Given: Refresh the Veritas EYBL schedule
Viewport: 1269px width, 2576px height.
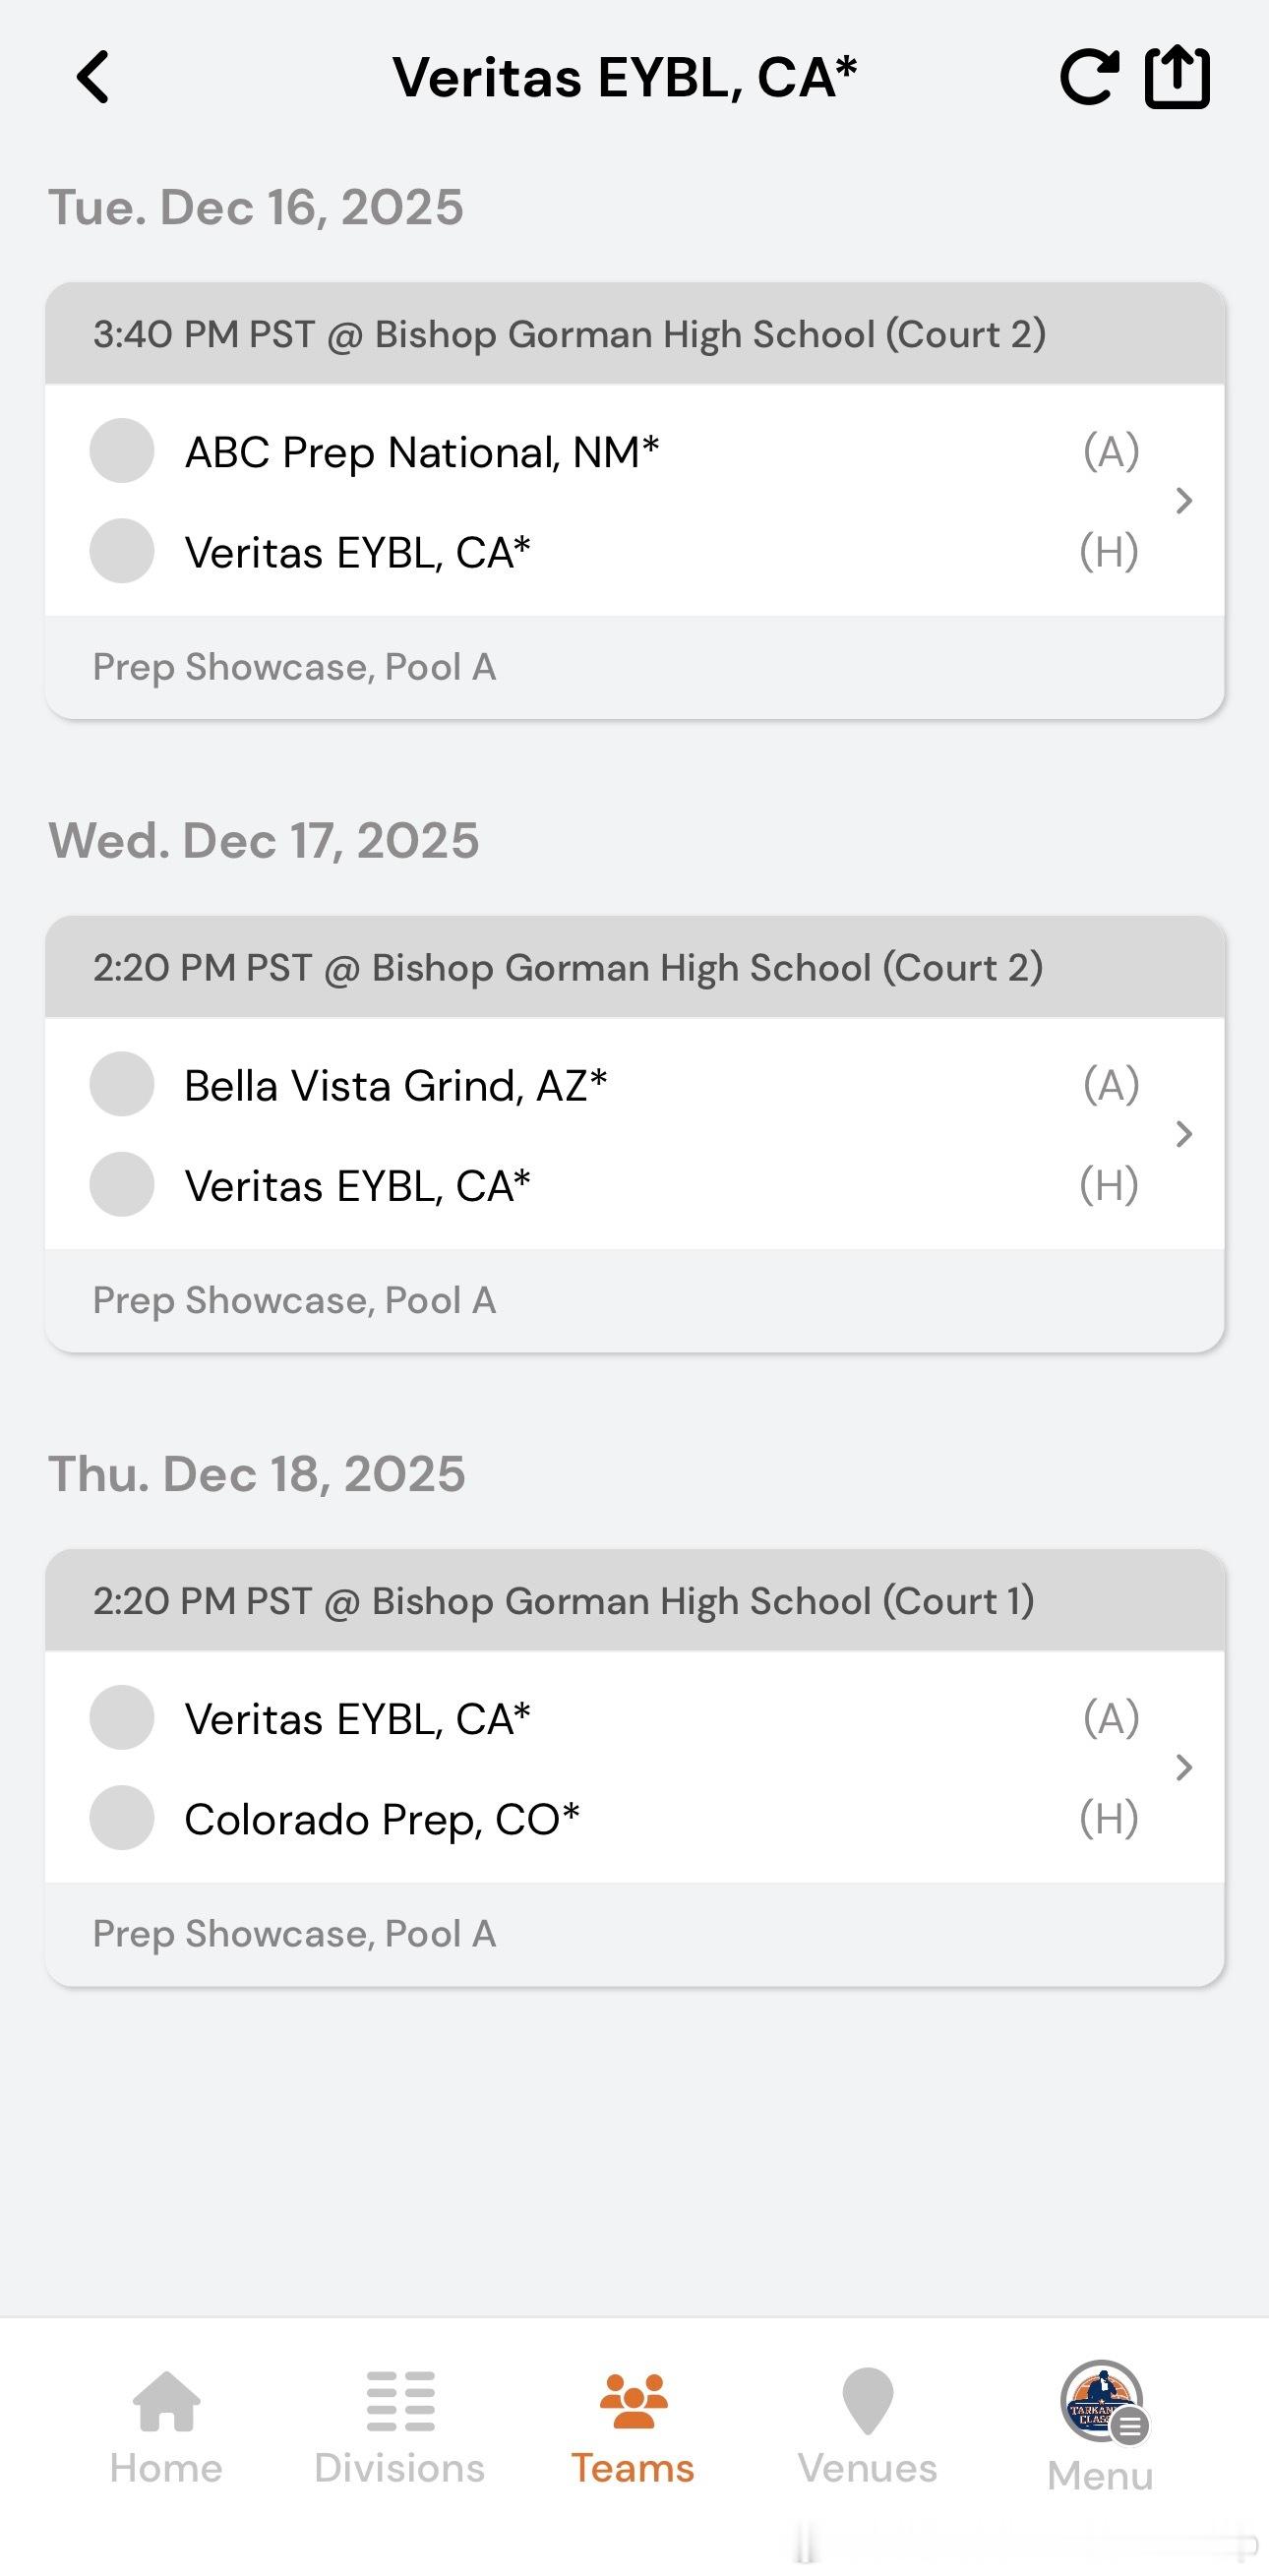Looking at the screenshot, I should point(1089,78).
